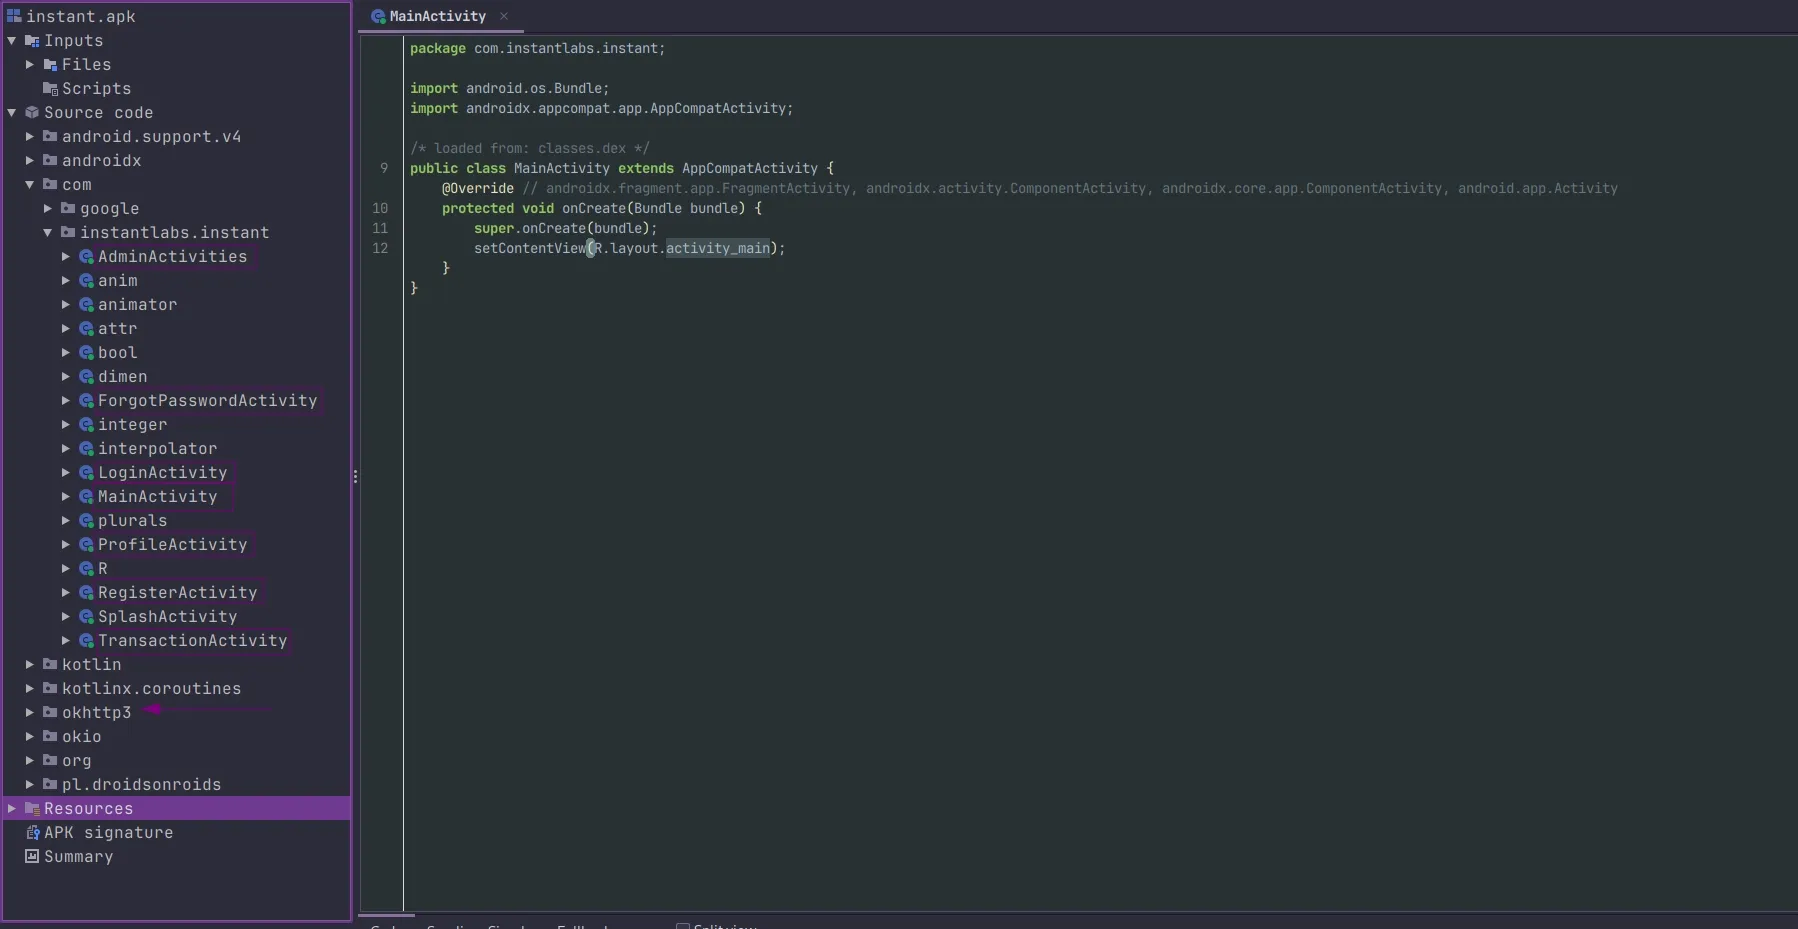
Task: Click the ProfileActivity class icon
Action: pos(86,545)
